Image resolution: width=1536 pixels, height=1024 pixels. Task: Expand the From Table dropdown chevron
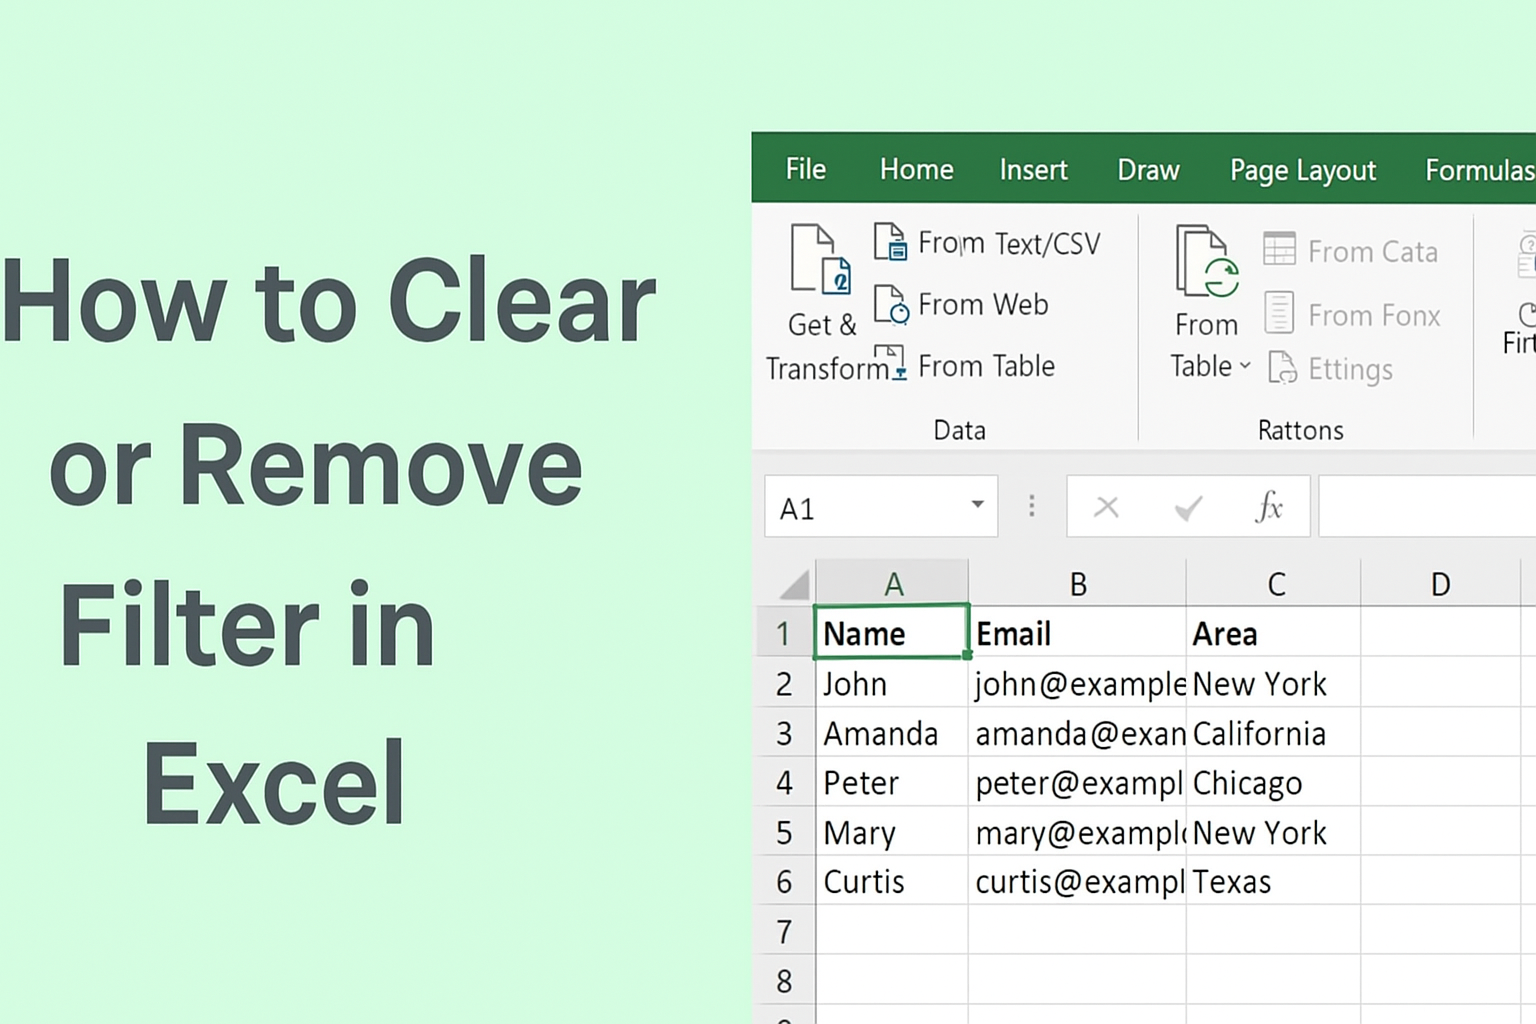pyautogui.click(x=1243, y=367)
